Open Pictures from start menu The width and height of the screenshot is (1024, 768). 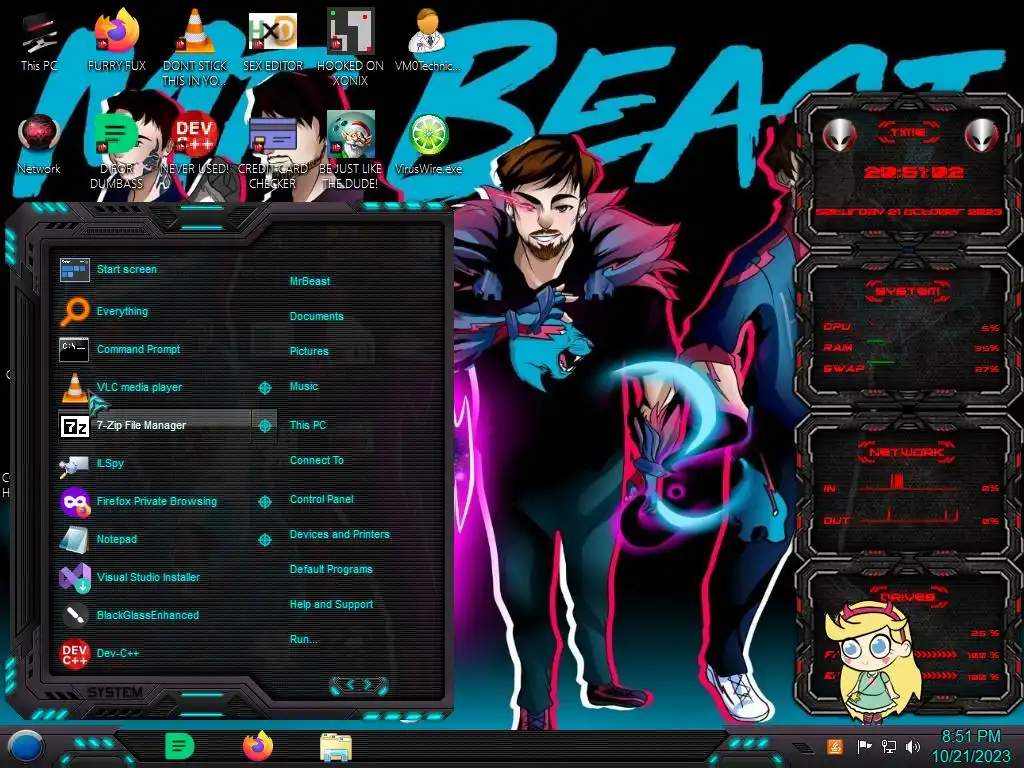click(309, 351)
